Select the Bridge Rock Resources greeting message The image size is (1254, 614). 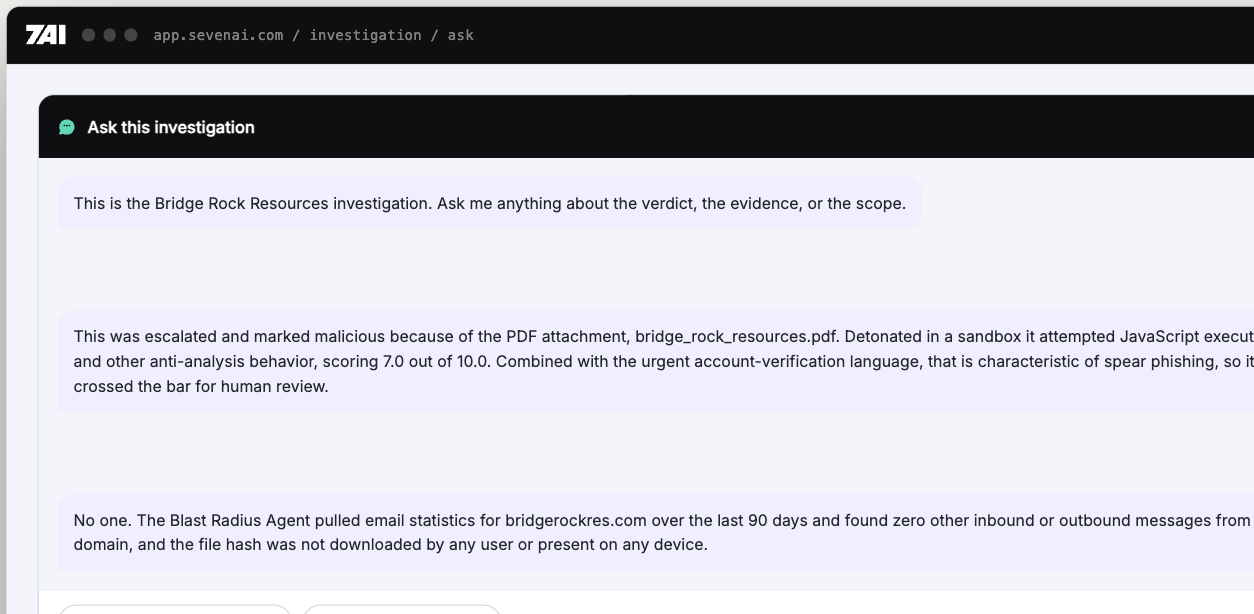[489, 203]
